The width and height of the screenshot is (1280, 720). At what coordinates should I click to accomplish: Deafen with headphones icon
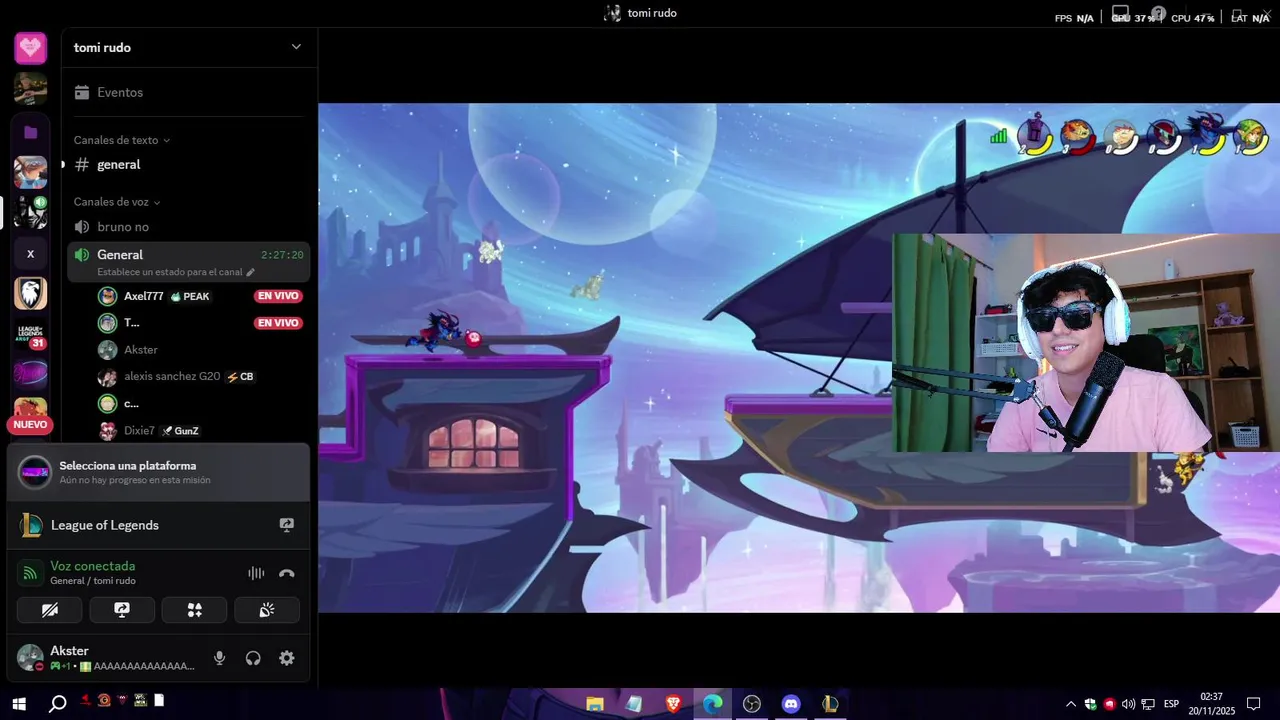[253, 658]
